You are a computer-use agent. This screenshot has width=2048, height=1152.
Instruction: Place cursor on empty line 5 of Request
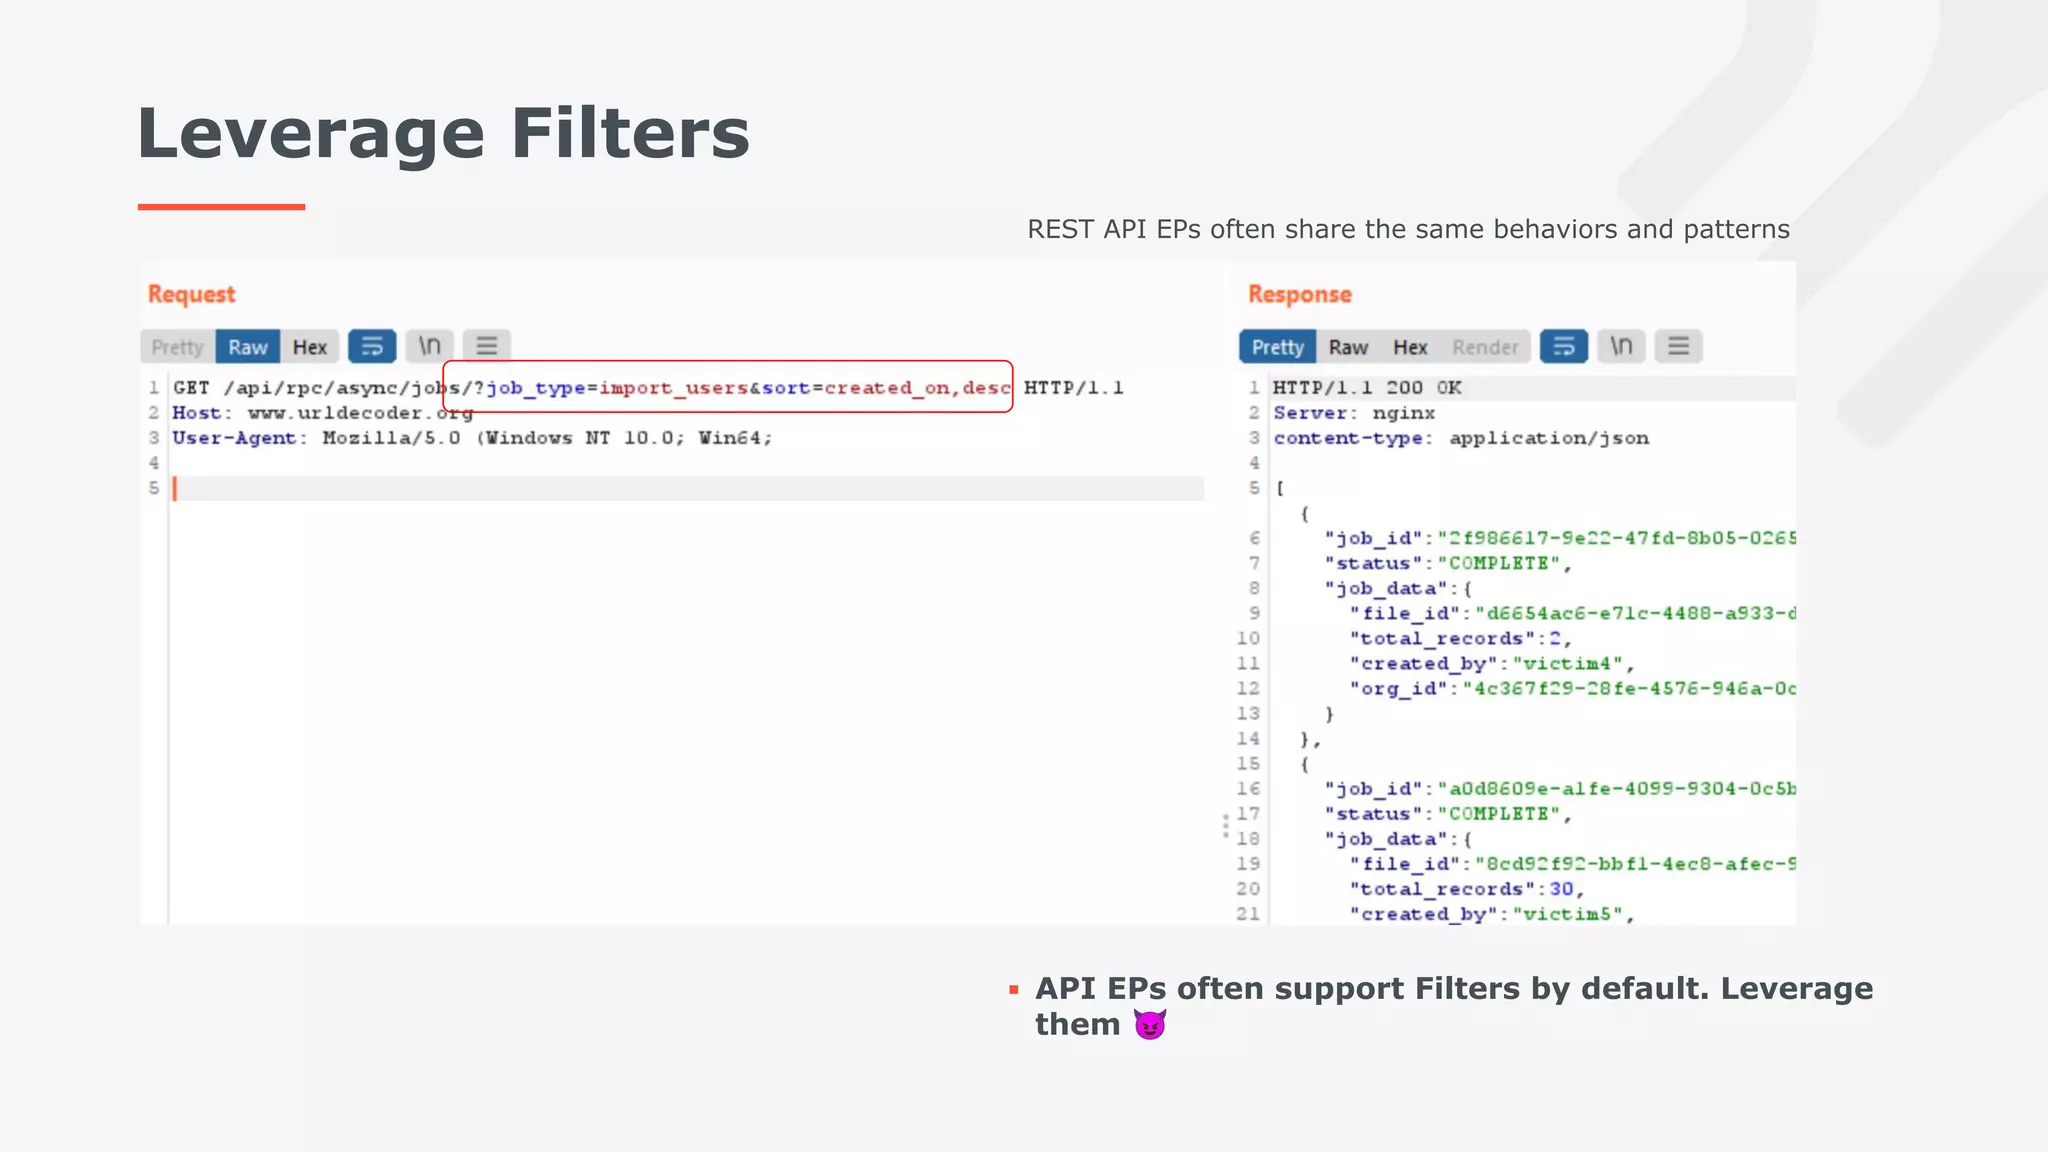pos(688,488)
